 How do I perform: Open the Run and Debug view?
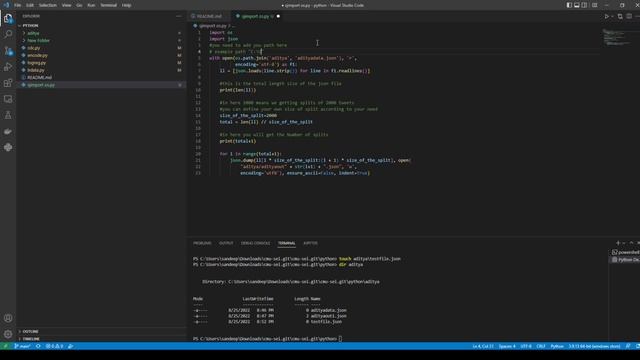tap(8, 67)
